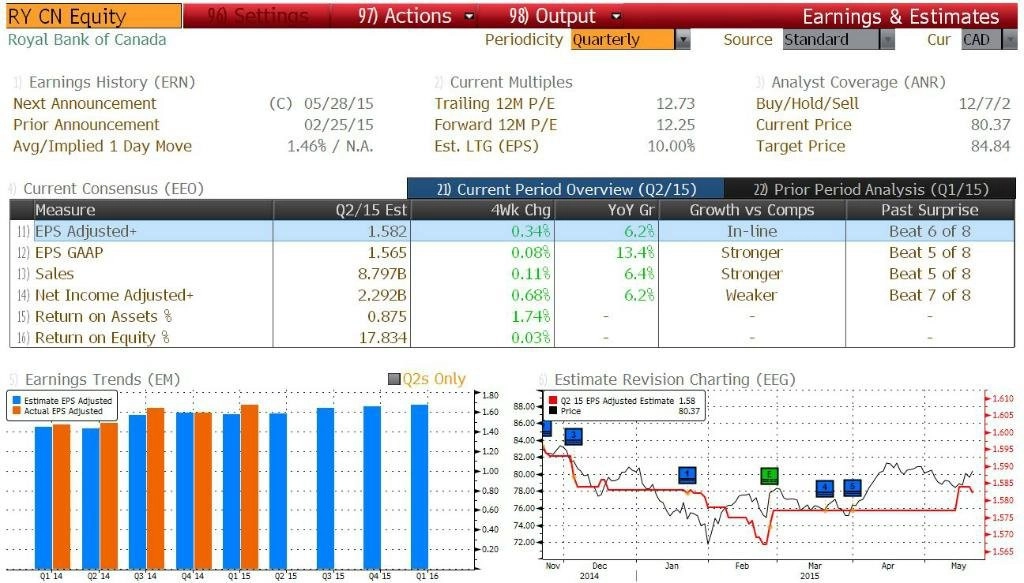Expand the 97) Actions menu arrow
This screenshot has height=583, width=1024.
[469, 16]
